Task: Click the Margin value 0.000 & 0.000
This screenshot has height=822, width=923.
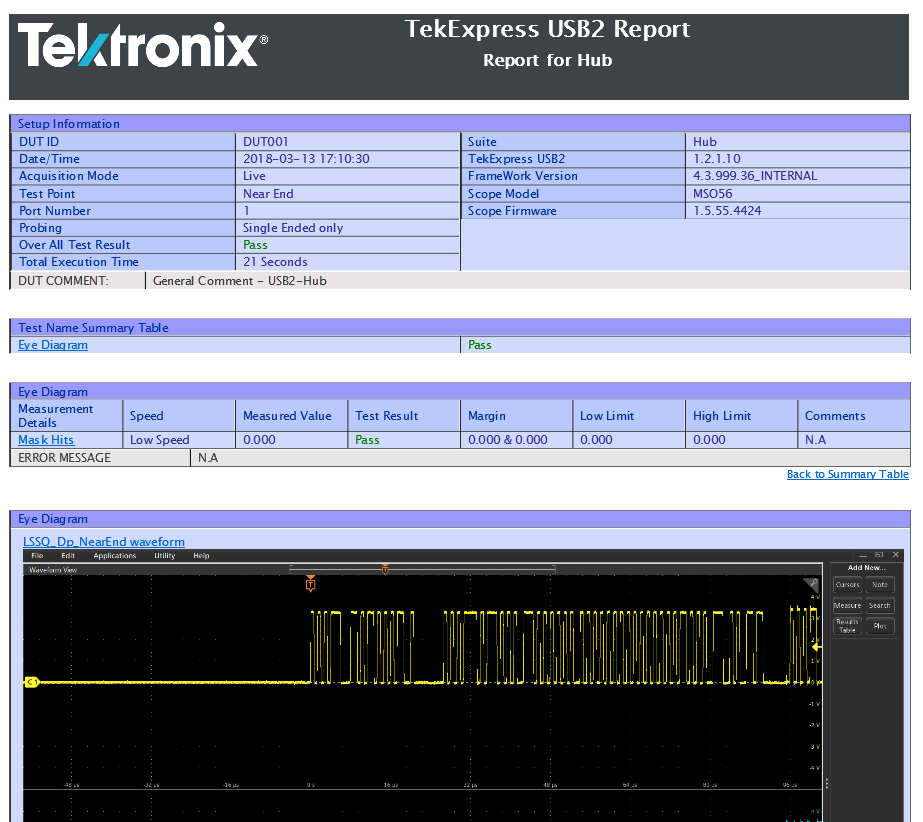Action: pos(507,440)
